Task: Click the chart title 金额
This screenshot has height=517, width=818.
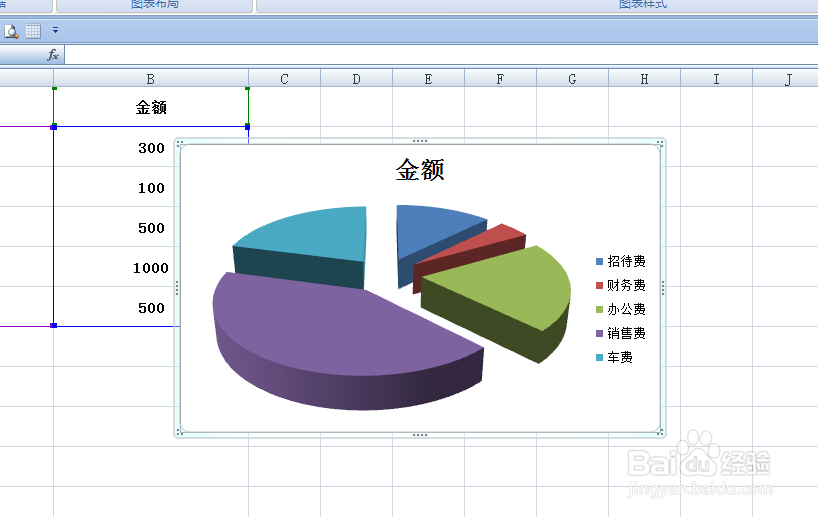Action: point(420,170)
